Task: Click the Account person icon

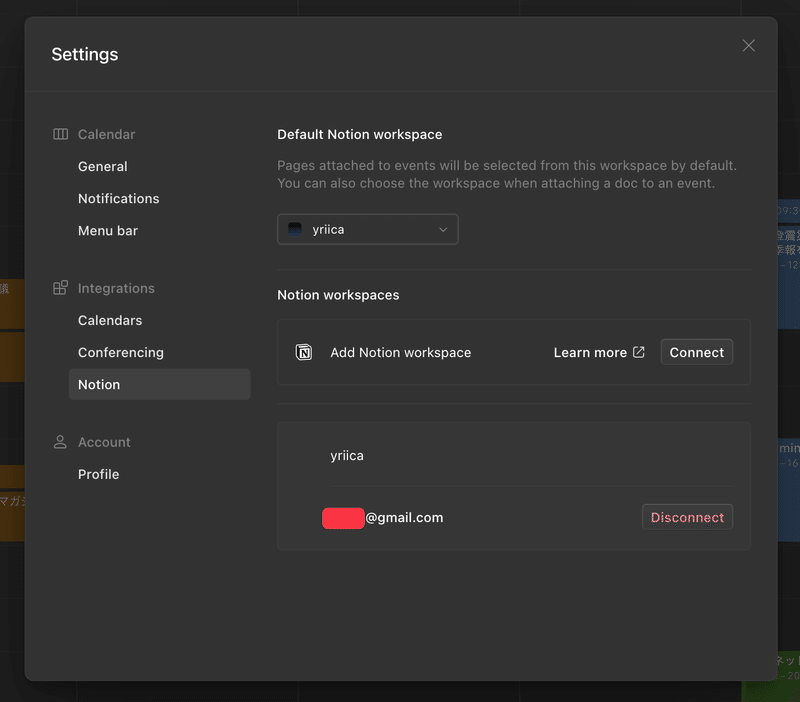Action: click(60, 442)
